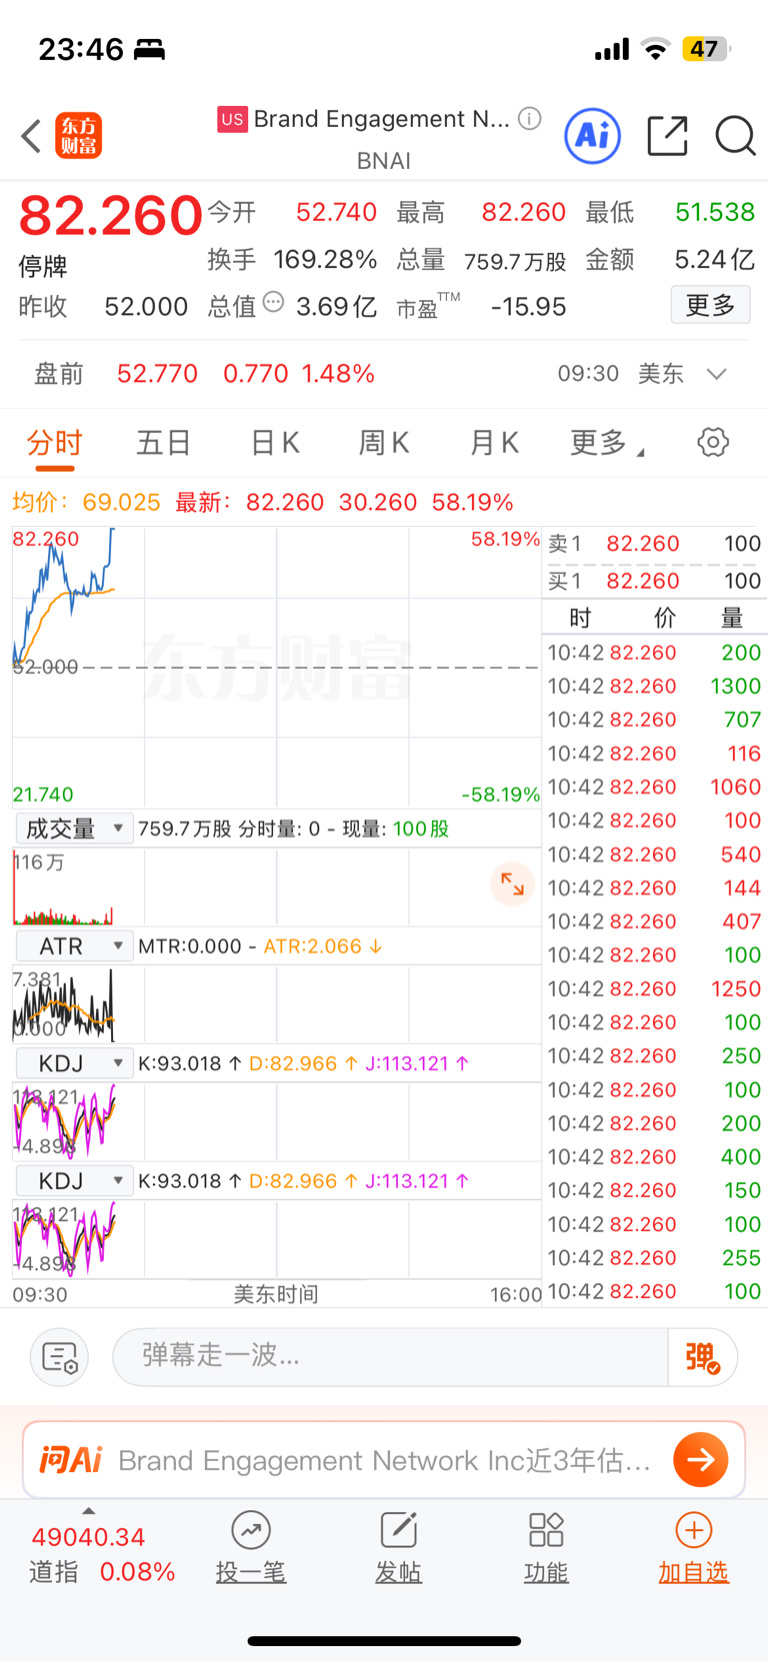Image resolution: width=768 pixels, height=1663 pixels.
Task: Tap the 发帖 post icon
Action: [x=398, y=1530]
